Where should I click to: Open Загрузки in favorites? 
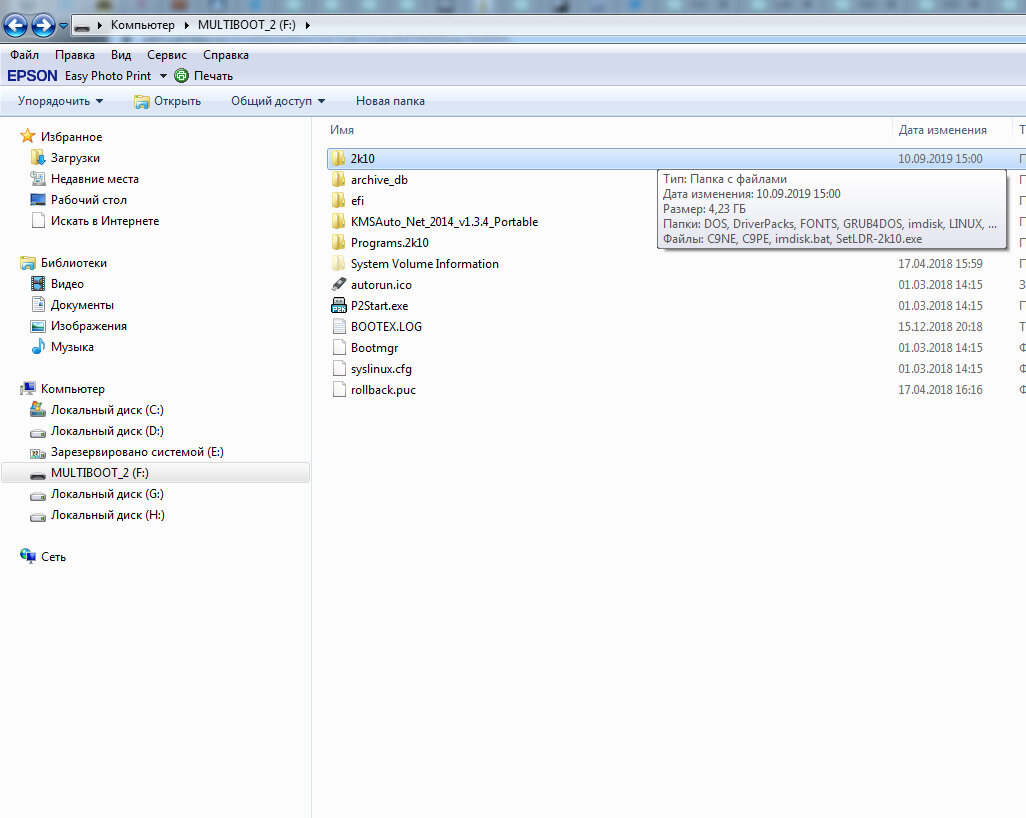click(75, 158)
